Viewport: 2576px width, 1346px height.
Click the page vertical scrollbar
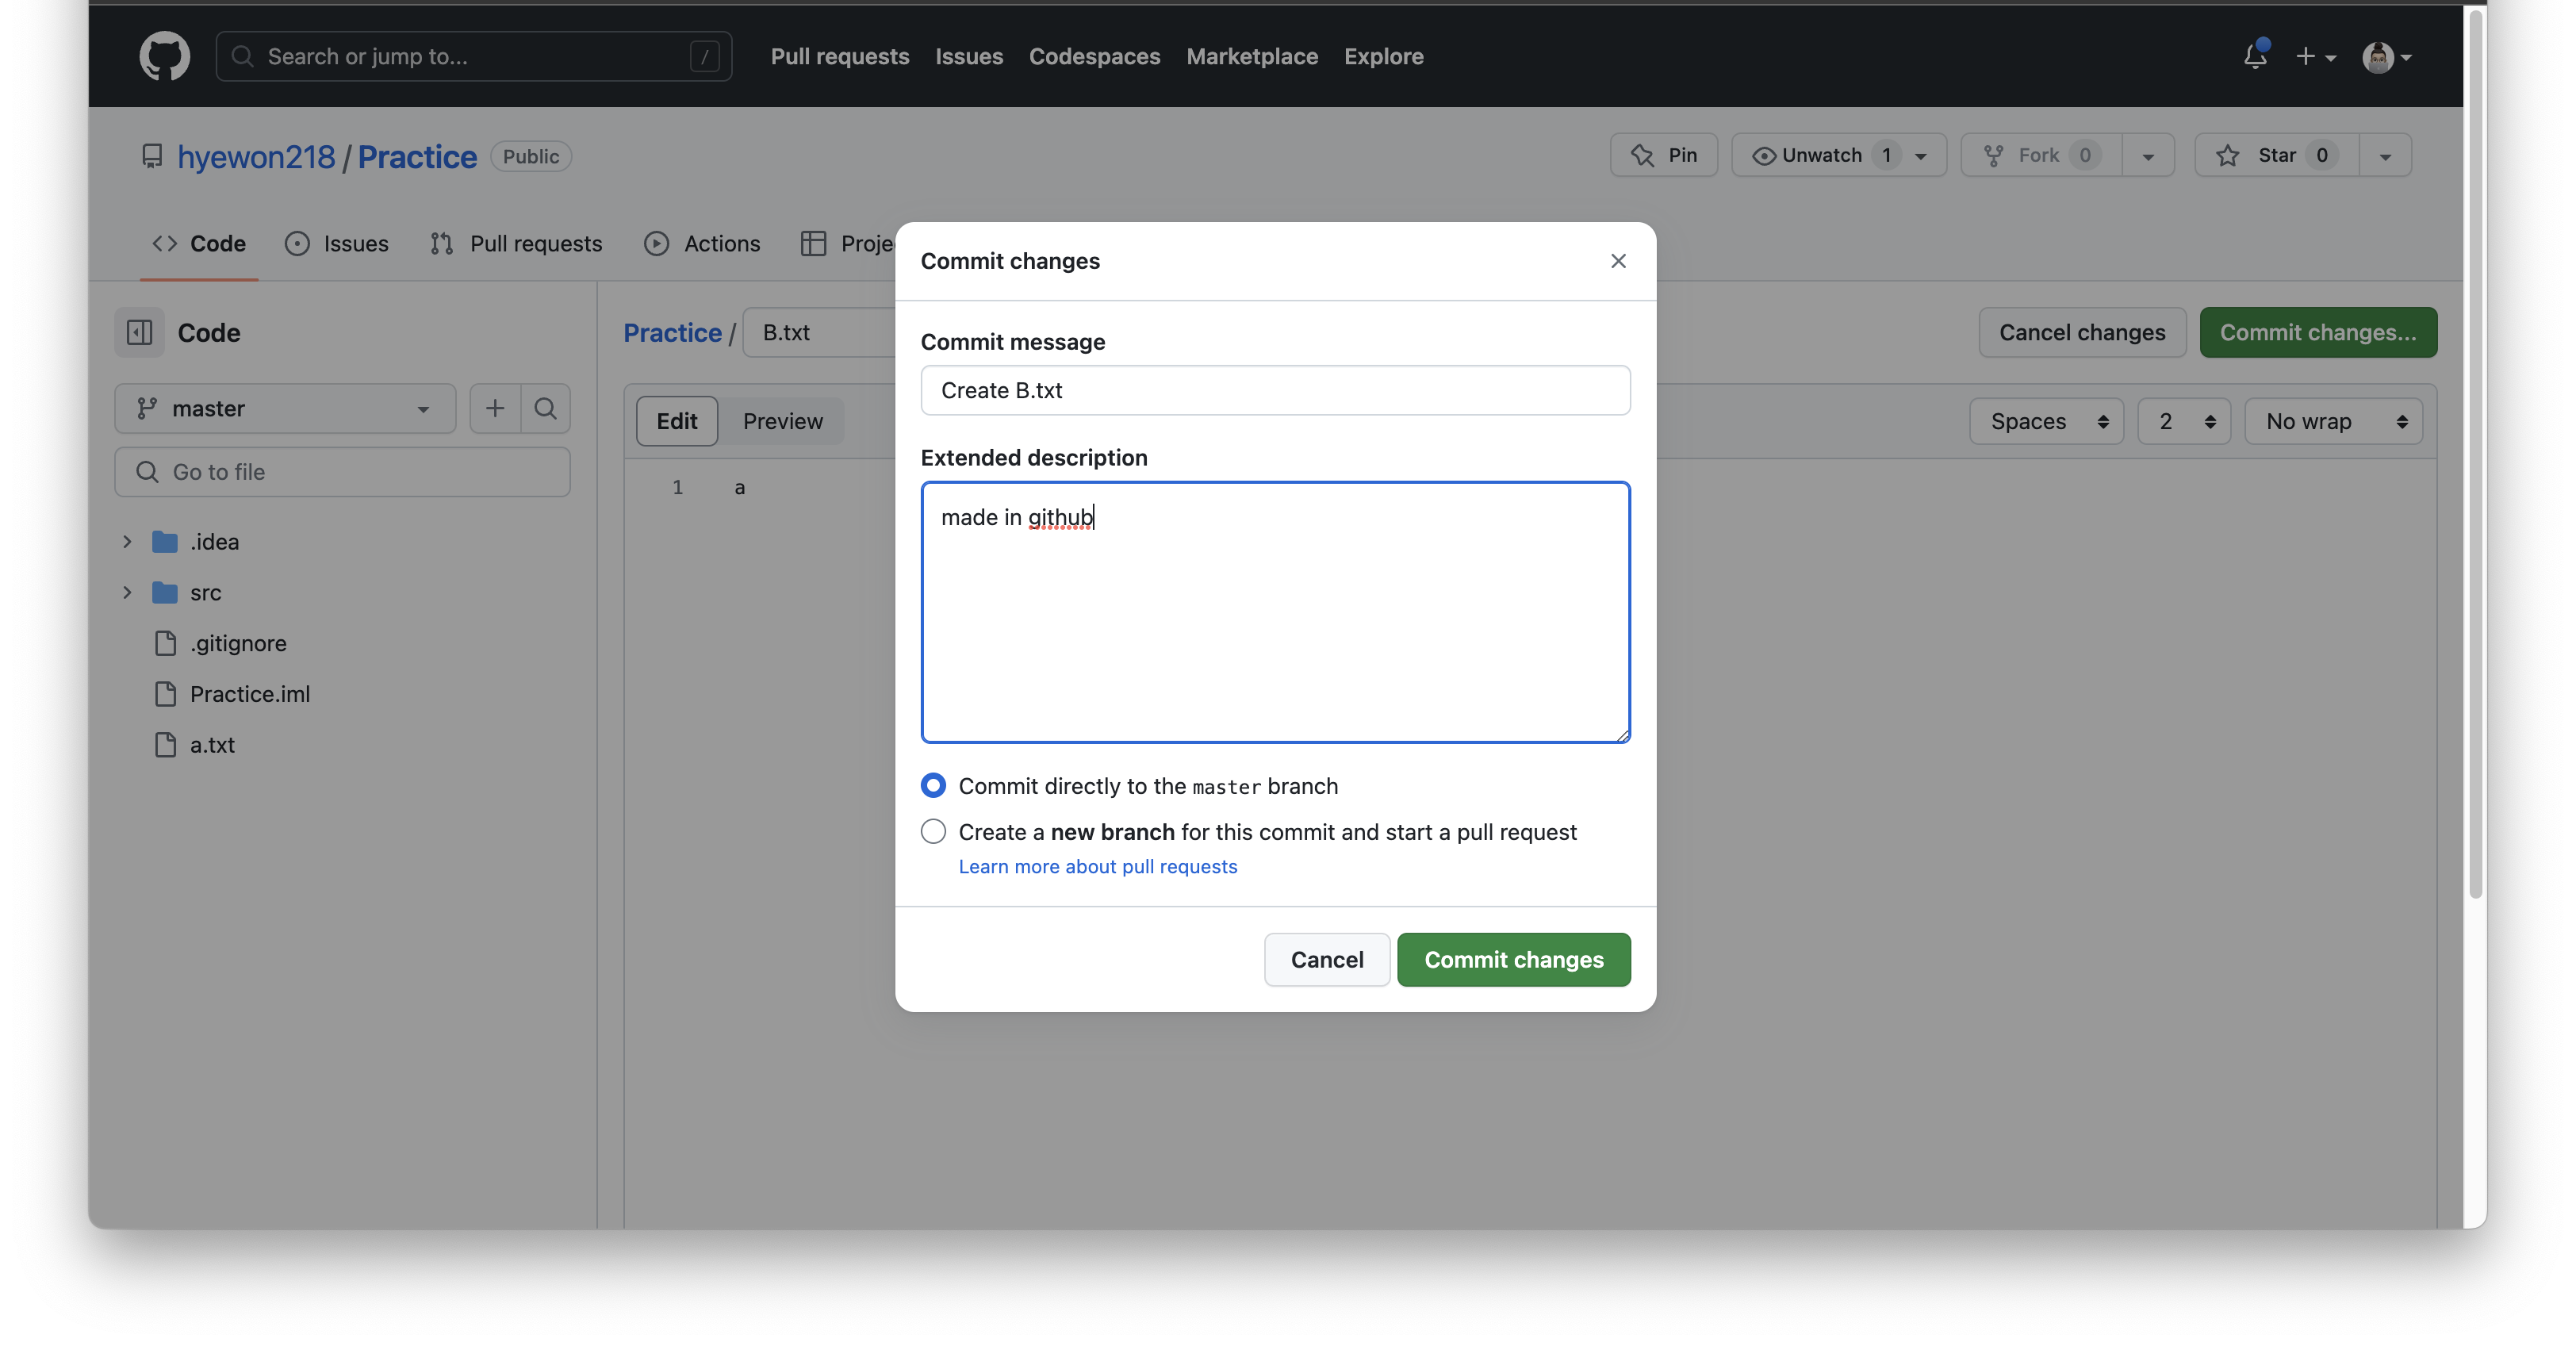(x=2476, y=453)
